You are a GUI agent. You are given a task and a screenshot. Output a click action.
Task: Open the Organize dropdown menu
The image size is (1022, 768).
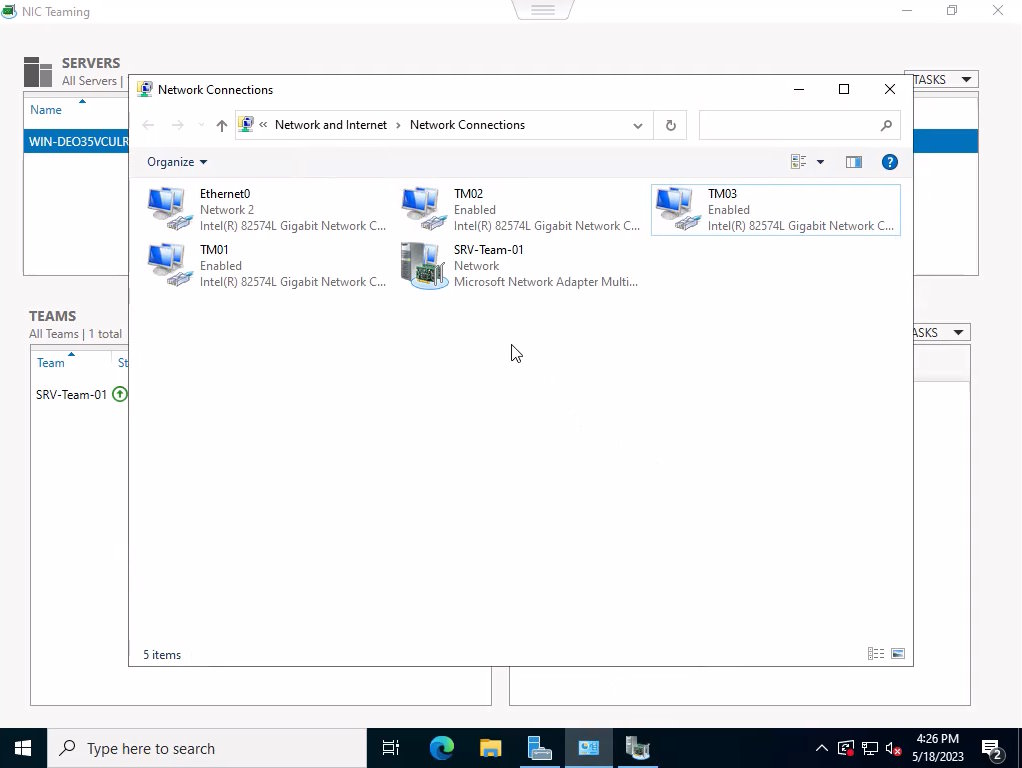coord(177,162)
